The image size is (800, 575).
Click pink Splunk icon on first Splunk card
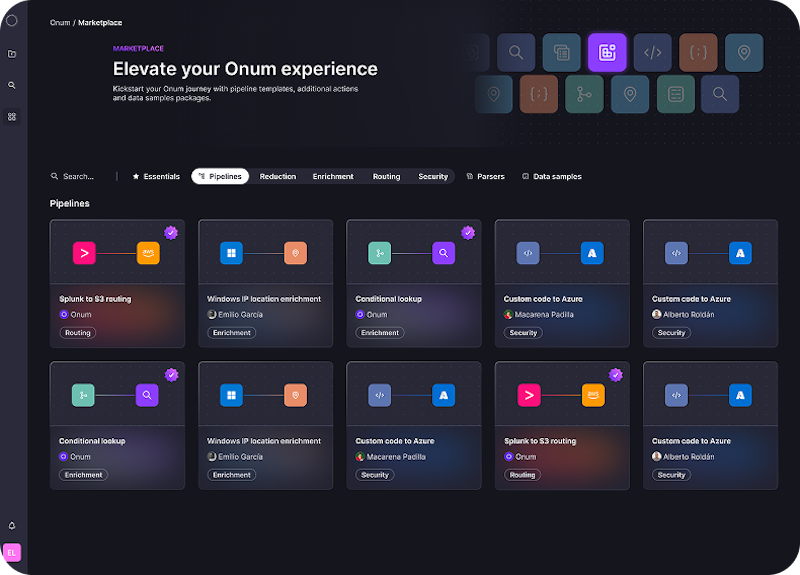pyautogui.click(x=84, y=253)
